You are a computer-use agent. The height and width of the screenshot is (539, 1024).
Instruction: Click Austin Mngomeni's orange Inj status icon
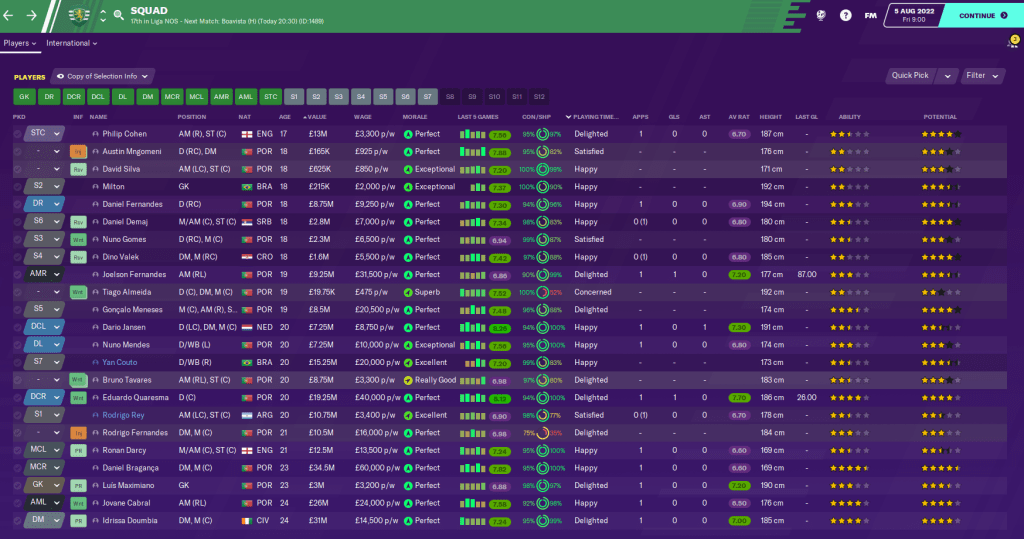[78, 151]
